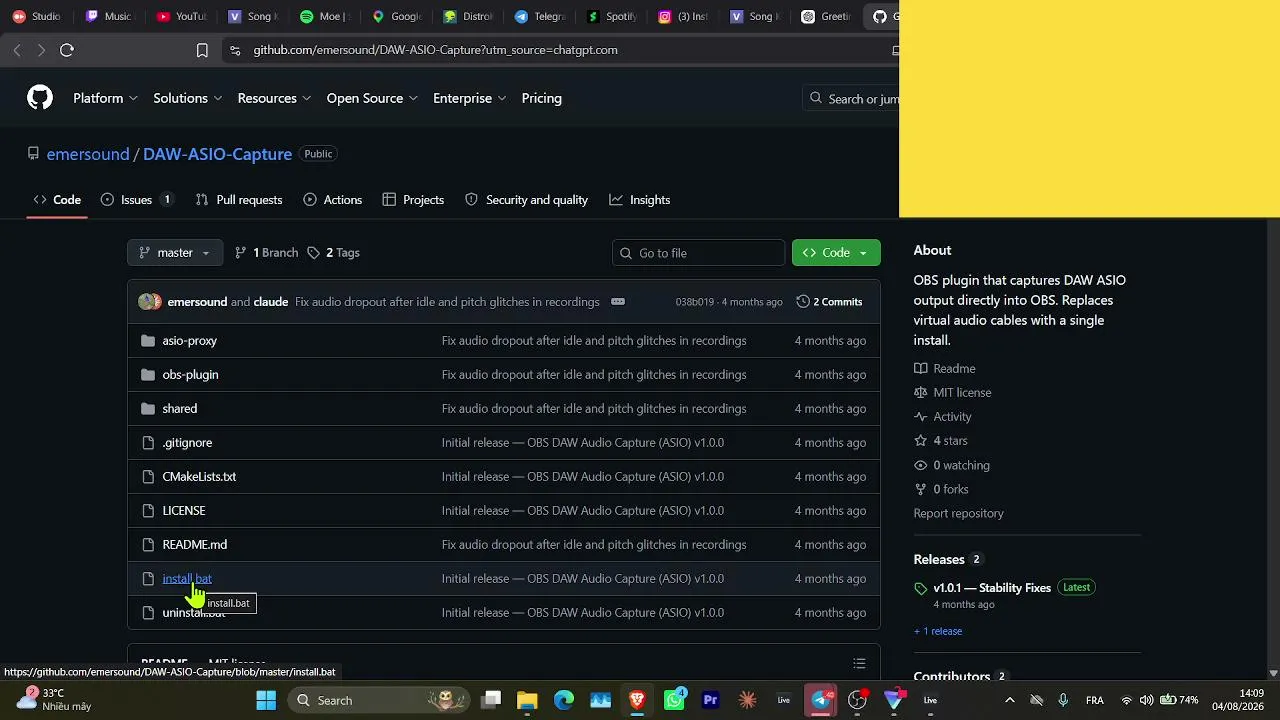This screenshot has width=1280, height=720.
Task: Open commit hash 038b019
Action: [x=695, y=302]
